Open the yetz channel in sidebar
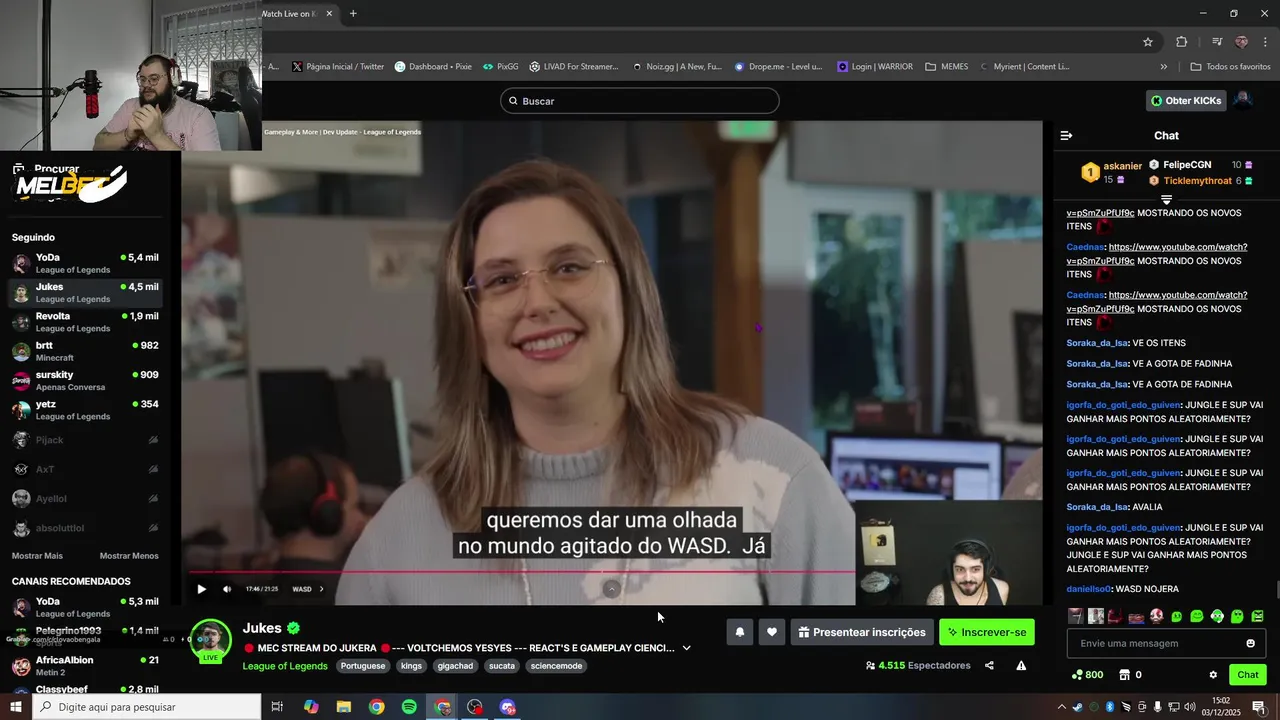 pyautogui.click(x=85, y=410)
